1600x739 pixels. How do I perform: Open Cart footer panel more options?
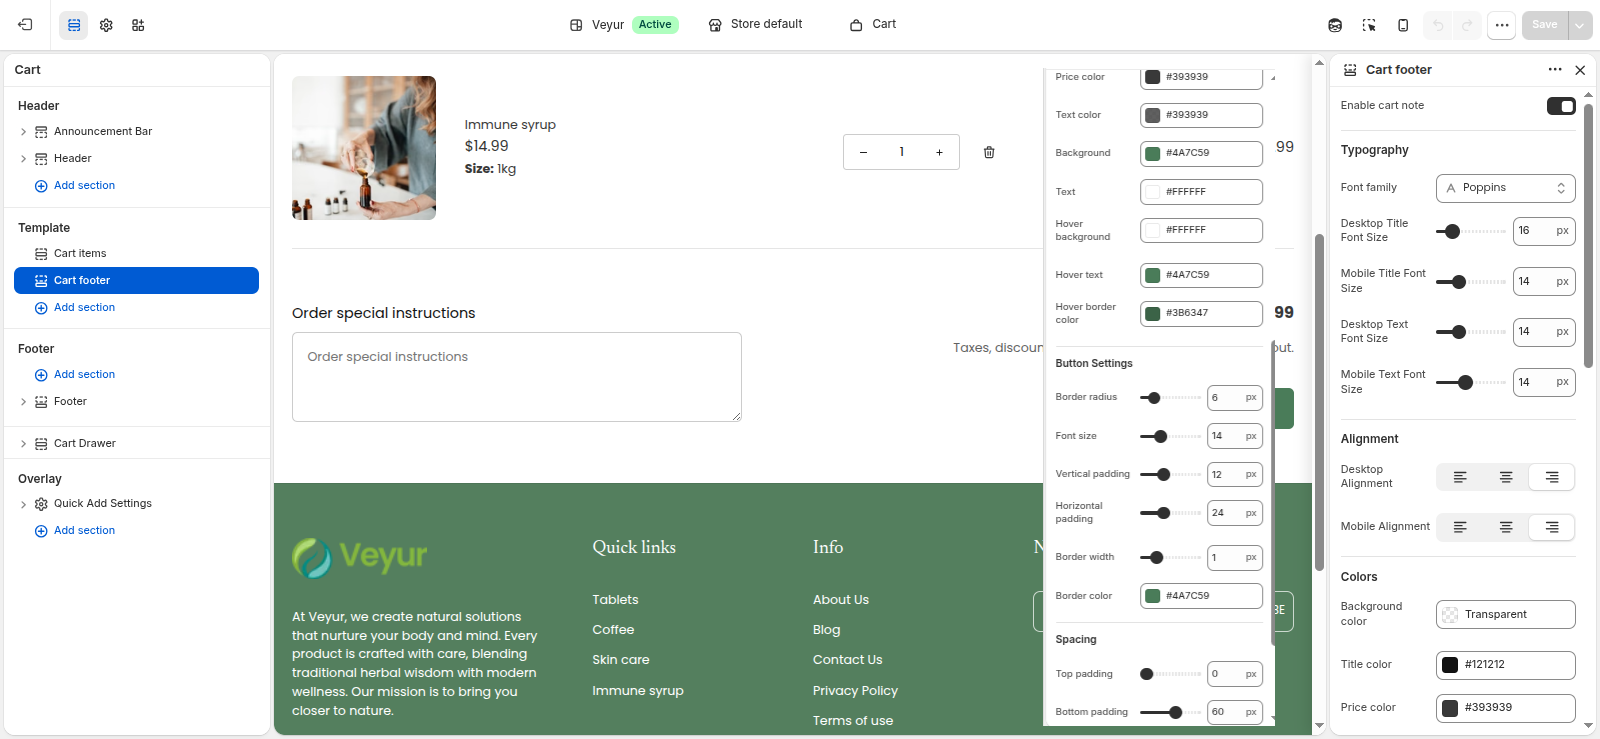coord(1555,70)
